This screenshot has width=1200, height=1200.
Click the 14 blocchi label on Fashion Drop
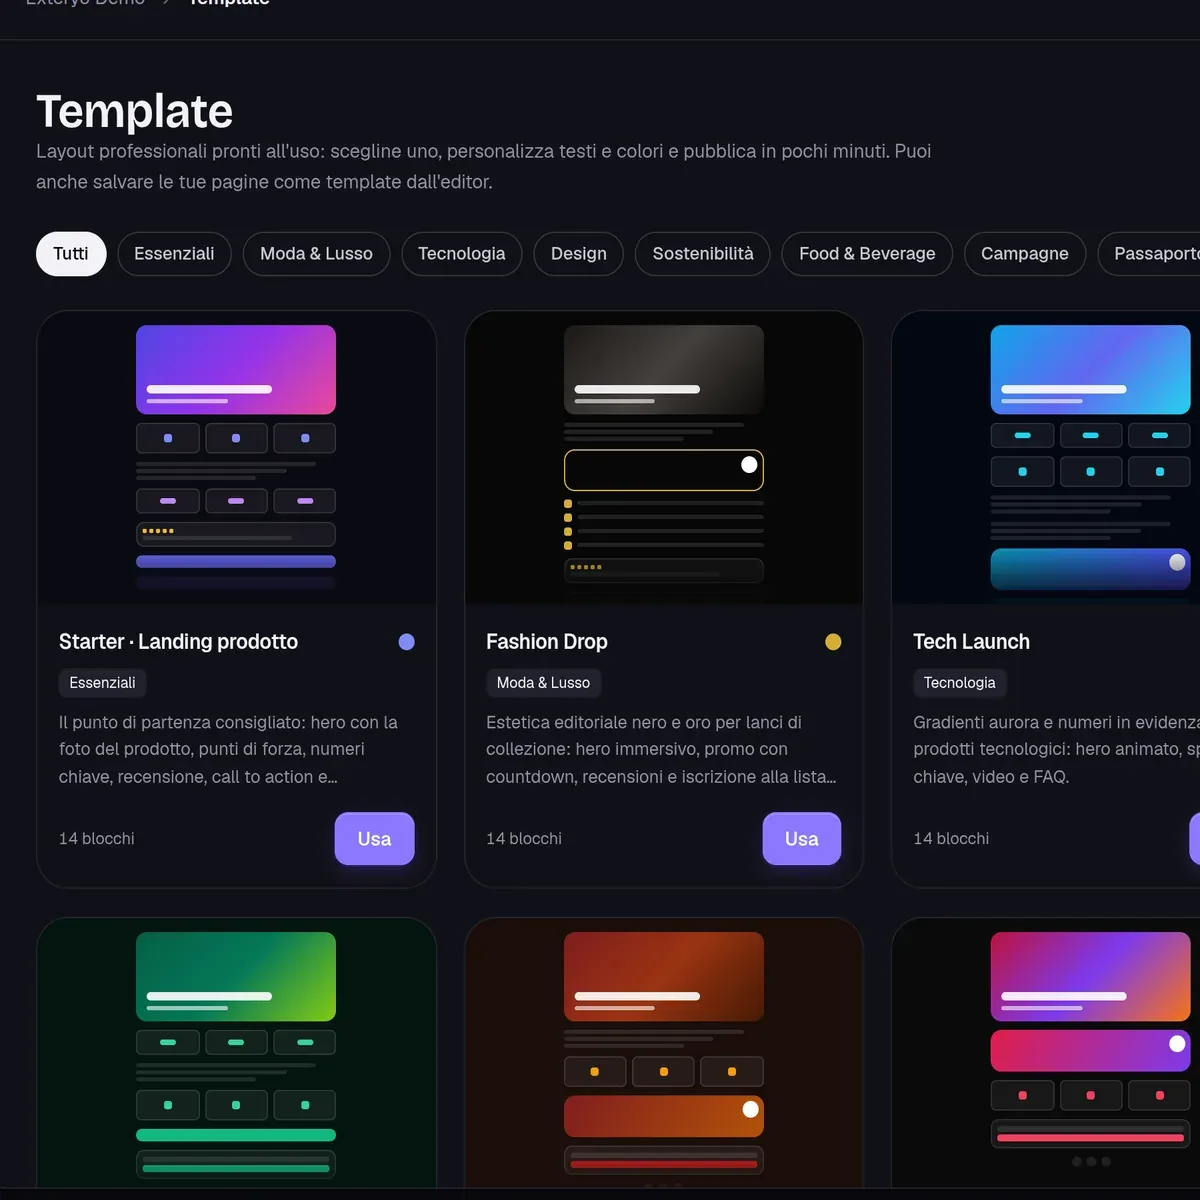(524, 839)
